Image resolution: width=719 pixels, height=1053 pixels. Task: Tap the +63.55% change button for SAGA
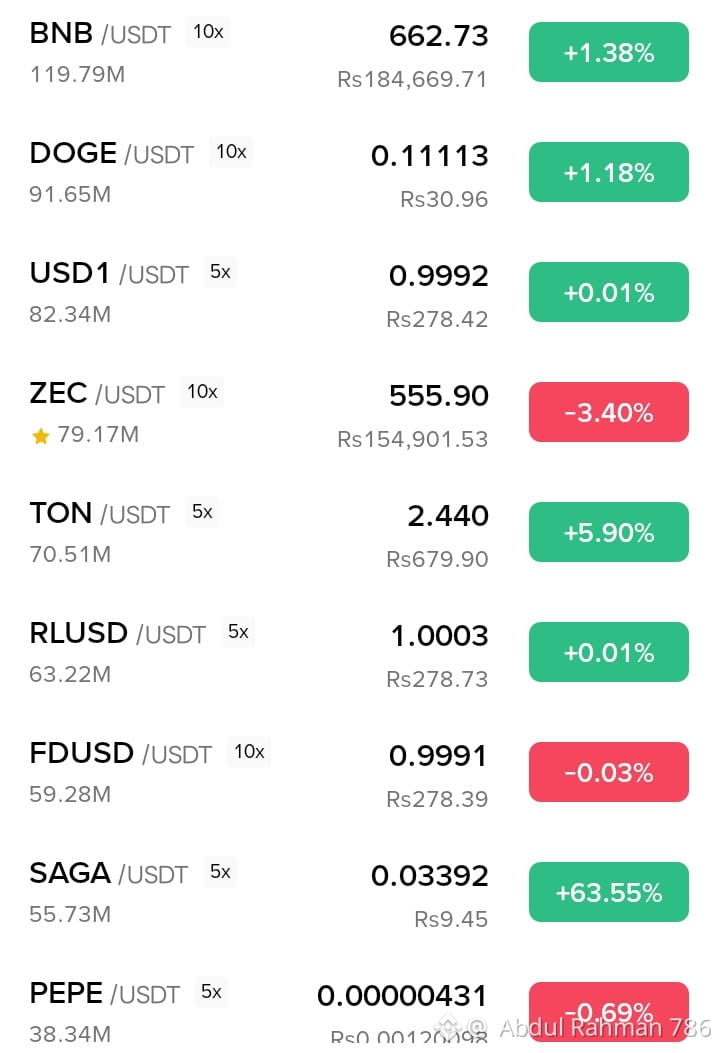(x=608, y=892)
